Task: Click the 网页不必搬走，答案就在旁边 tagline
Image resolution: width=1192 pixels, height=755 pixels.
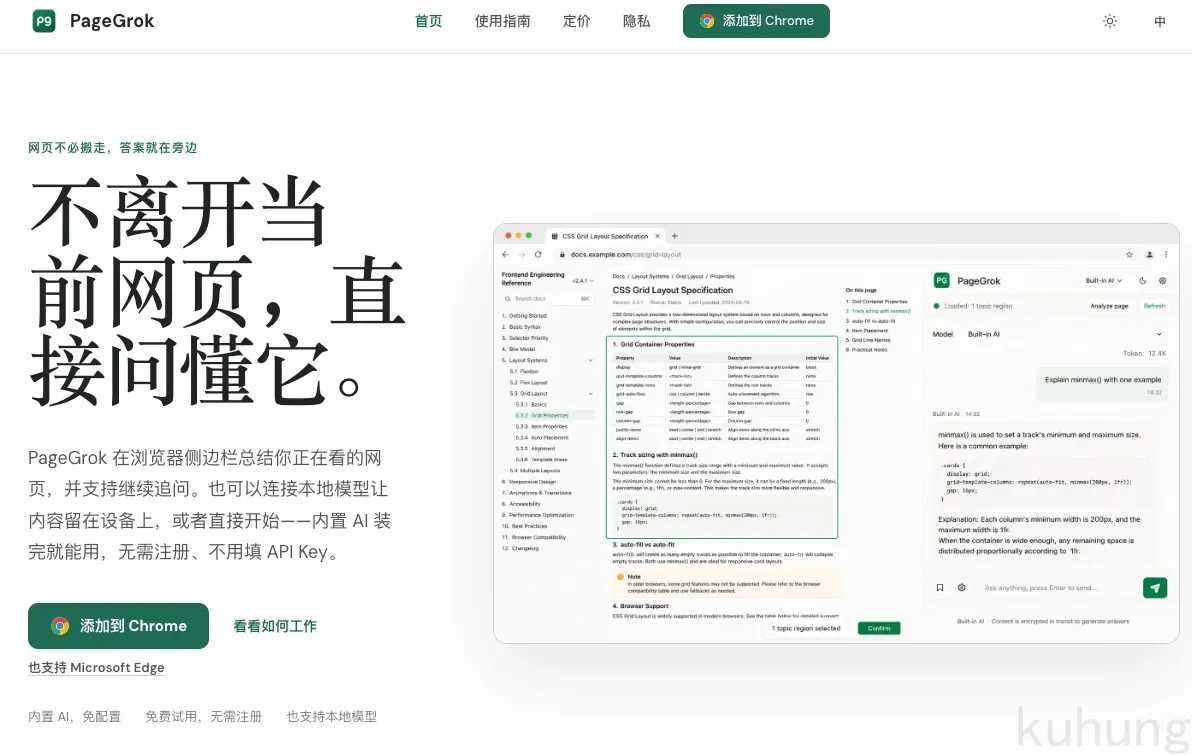Action: click(x=113, y=148)
